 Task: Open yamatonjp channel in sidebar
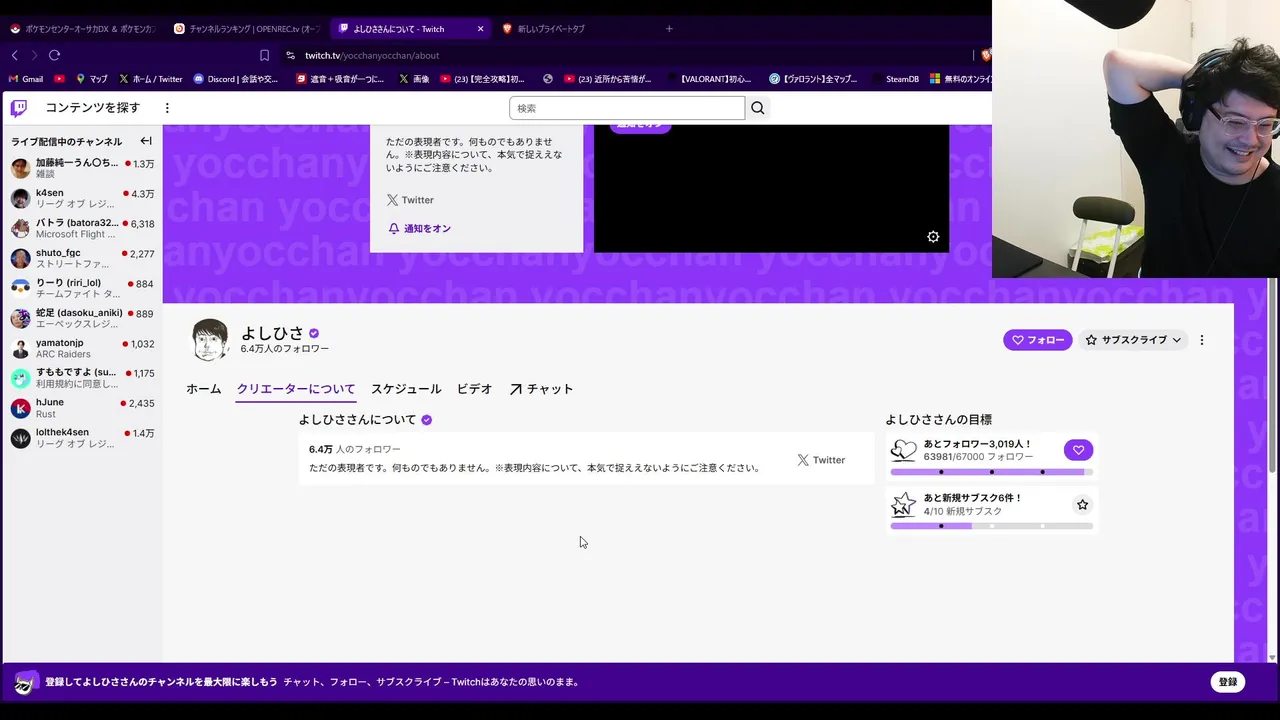coord(82,348)
